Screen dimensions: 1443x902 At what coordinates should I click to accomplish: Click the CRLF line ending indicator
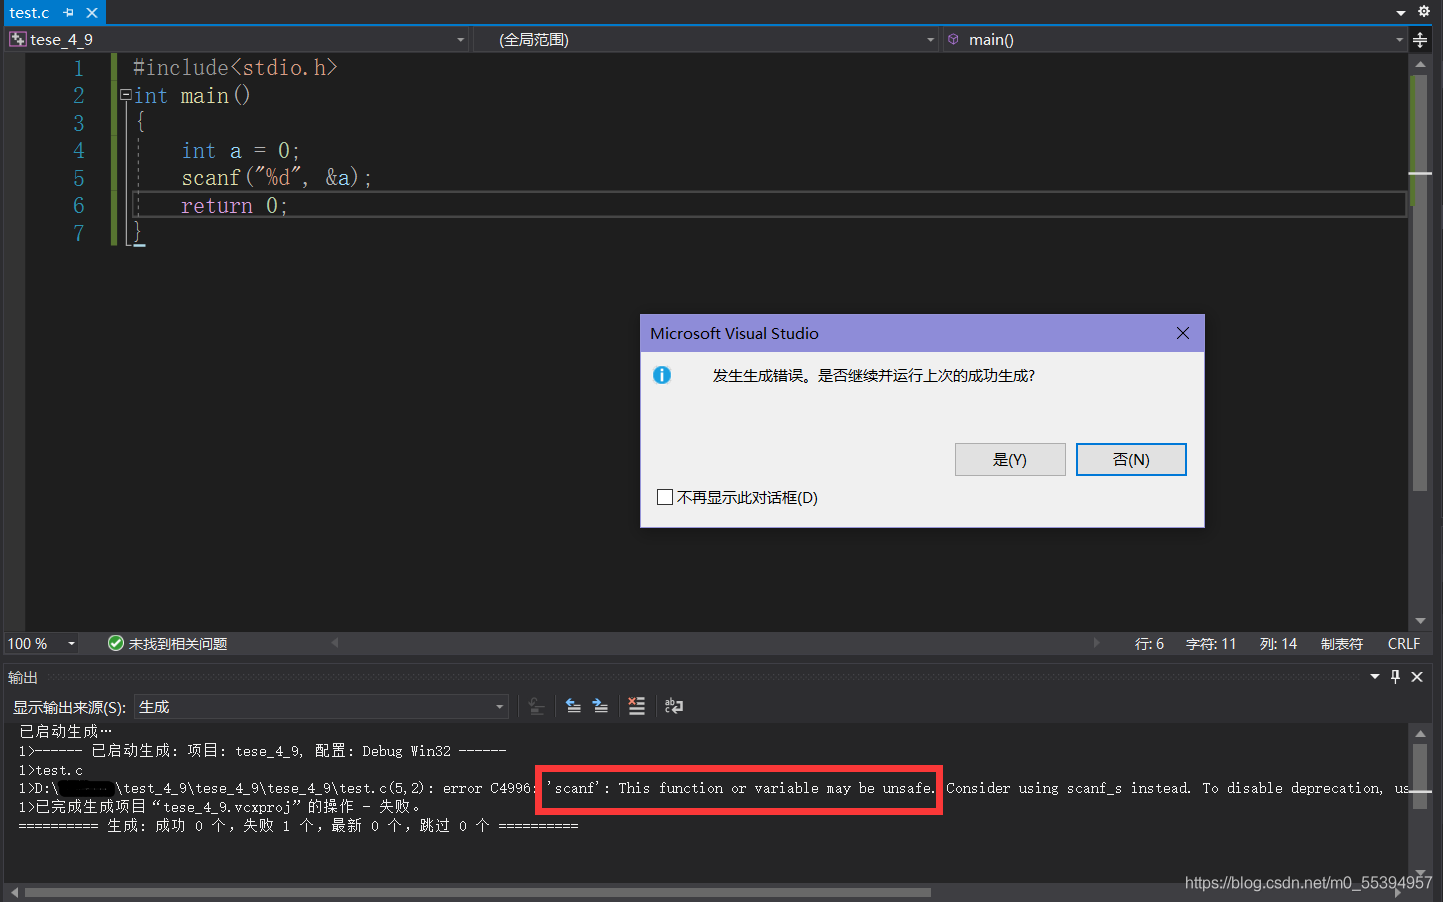tap(1404, 644)
